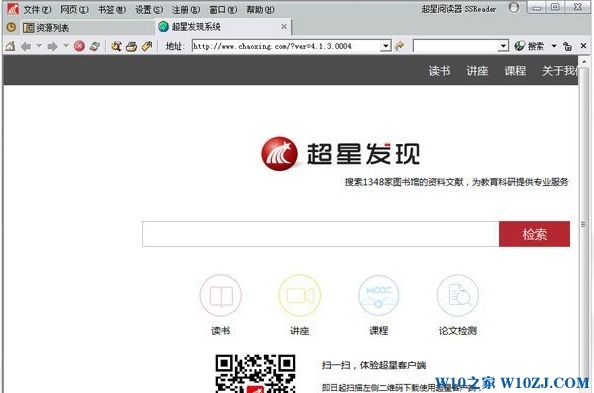Image resolution: width=594 pixels, height=393 pixels.
Task: Open 讲座 in top navigation bar
Action: (x=477, y=70)
